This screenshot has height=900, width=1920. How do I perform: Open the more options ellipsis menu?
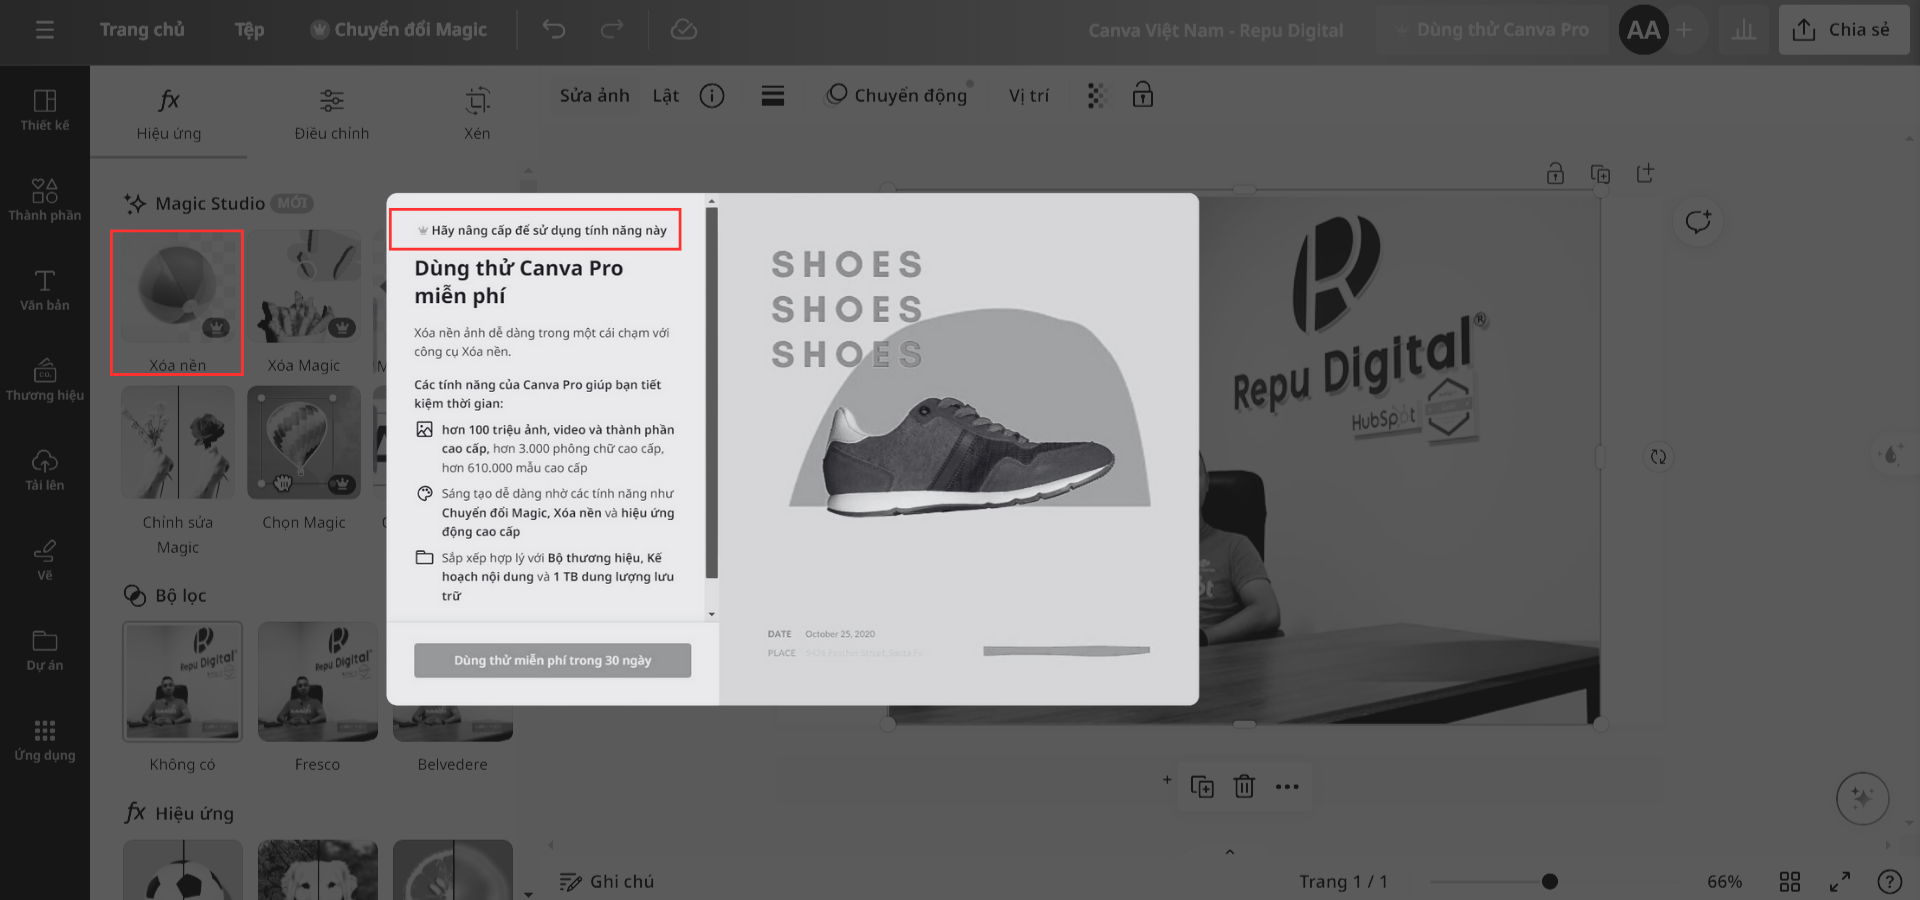click(1287, 787)
